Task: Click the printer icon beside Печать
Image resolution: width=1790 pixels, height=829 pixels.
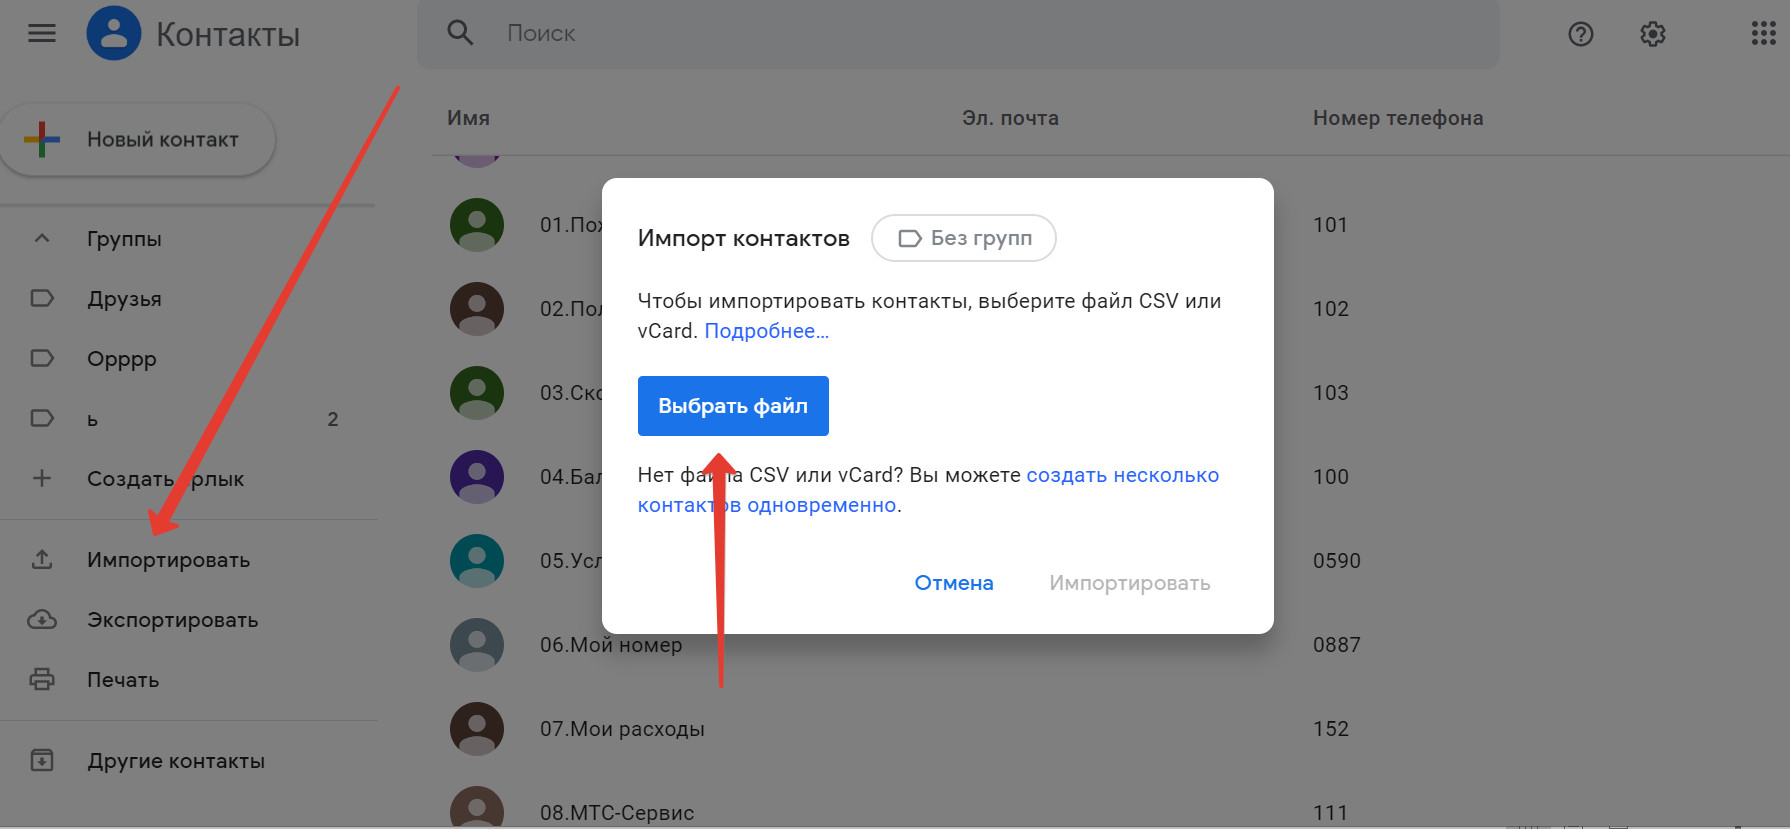Action: (42, 679)
